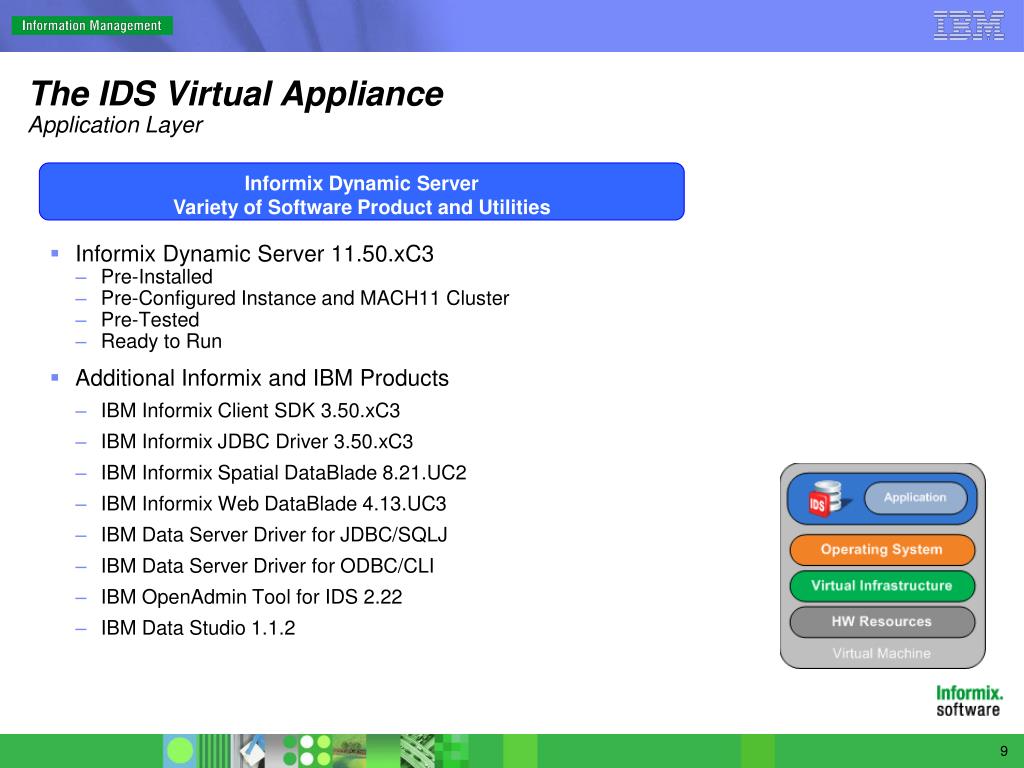Select the Virtual Infrastructure layer
This screenshot has width=1024, height=768.
coord(882,586)
